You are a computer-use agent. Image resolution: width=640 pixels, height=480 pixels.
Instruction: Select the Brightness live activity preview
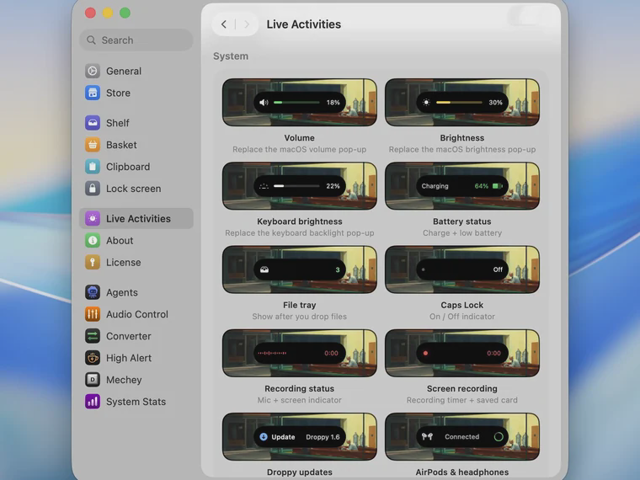(462, 102)
